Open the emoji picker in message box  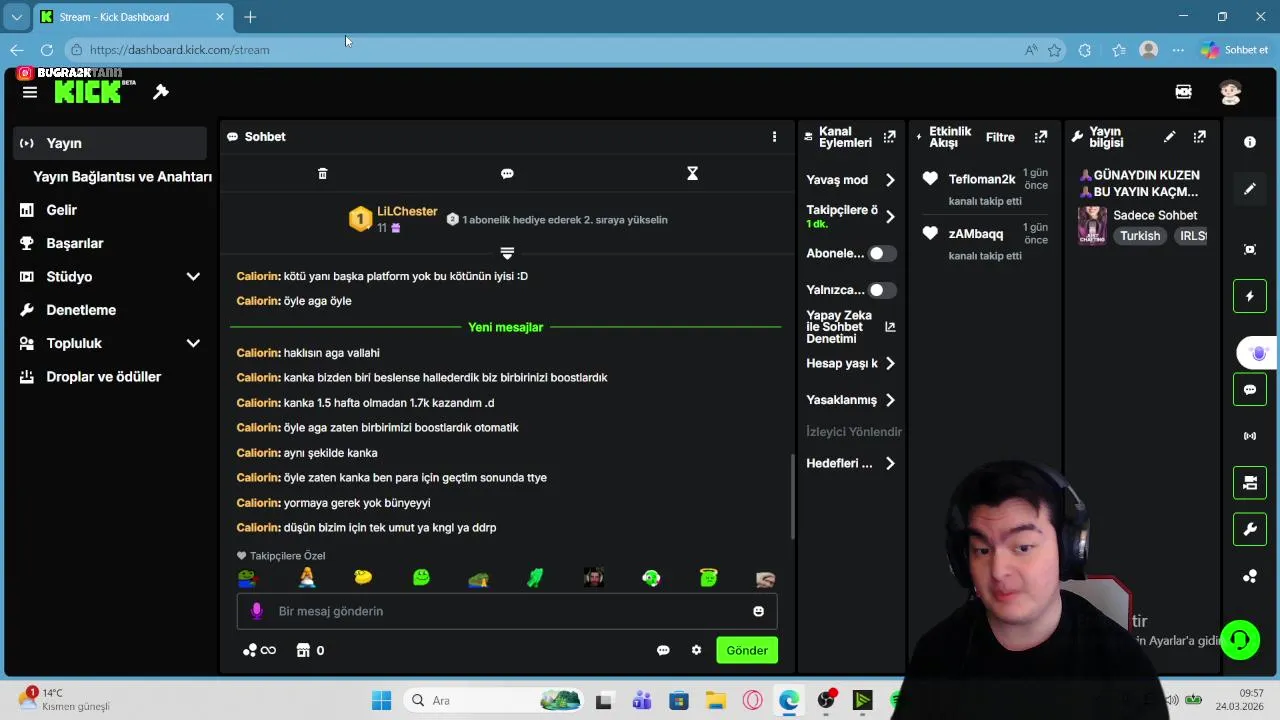point(758,611)
